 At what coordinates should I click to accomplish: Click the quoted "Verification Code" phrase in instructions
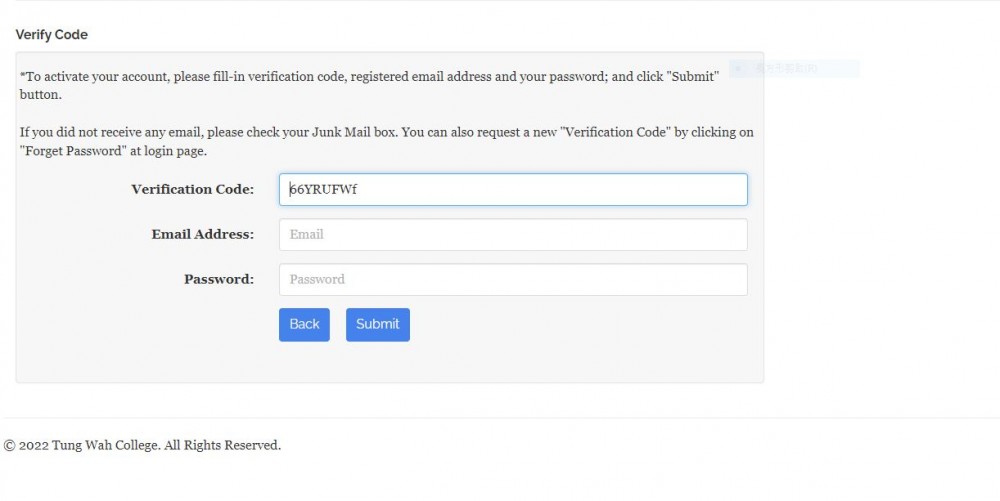tap(615, 132)
